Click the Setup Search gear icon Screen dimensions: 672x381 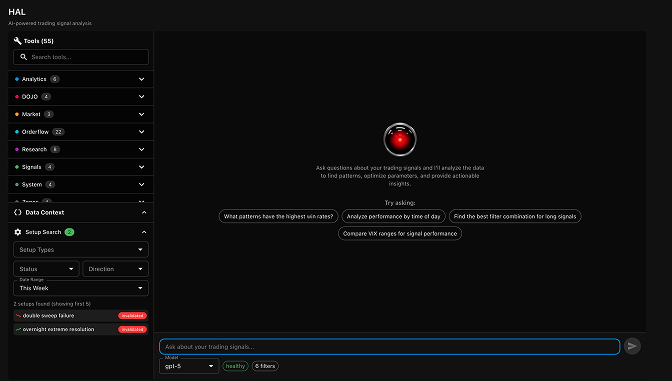(18, 232)
